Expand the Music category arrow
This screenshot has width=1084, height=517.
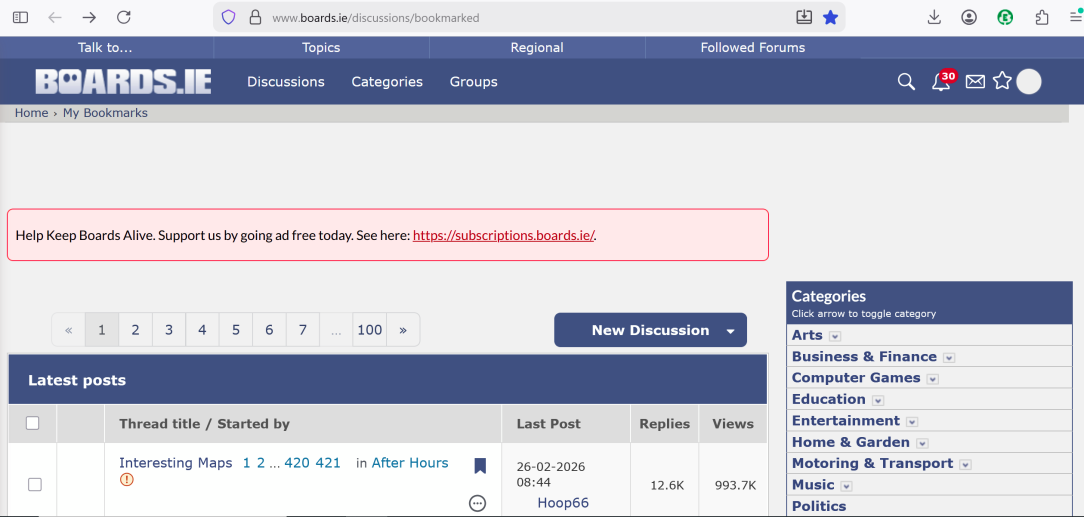(846, 486)
